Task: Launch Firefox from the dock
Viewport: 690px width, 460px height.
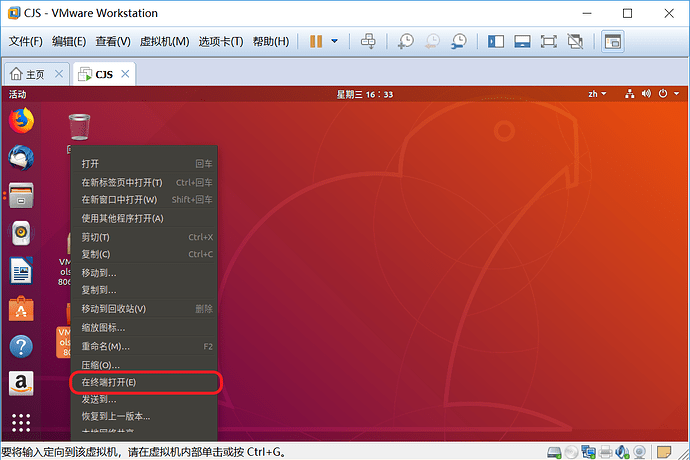Action: pyautogui.click(x=21, y=120)
